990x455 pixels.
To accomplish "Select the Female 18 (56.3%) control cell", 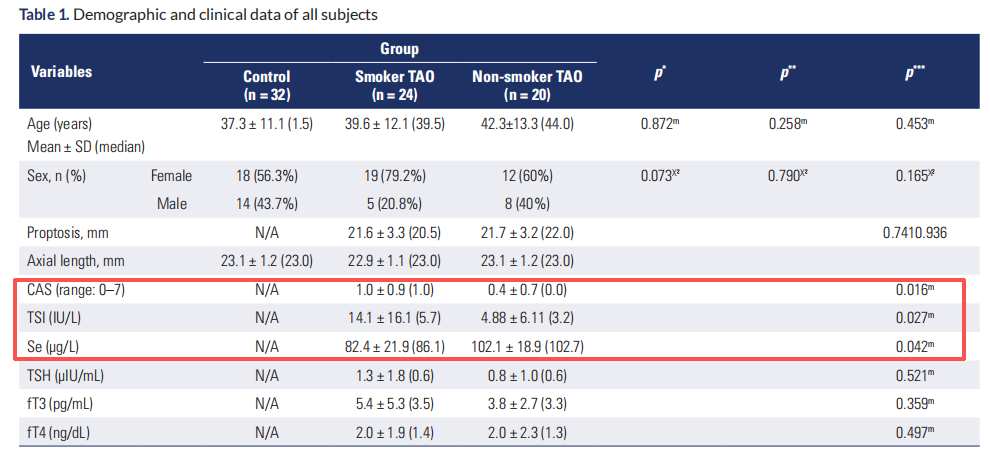I will tap(267, 177).
